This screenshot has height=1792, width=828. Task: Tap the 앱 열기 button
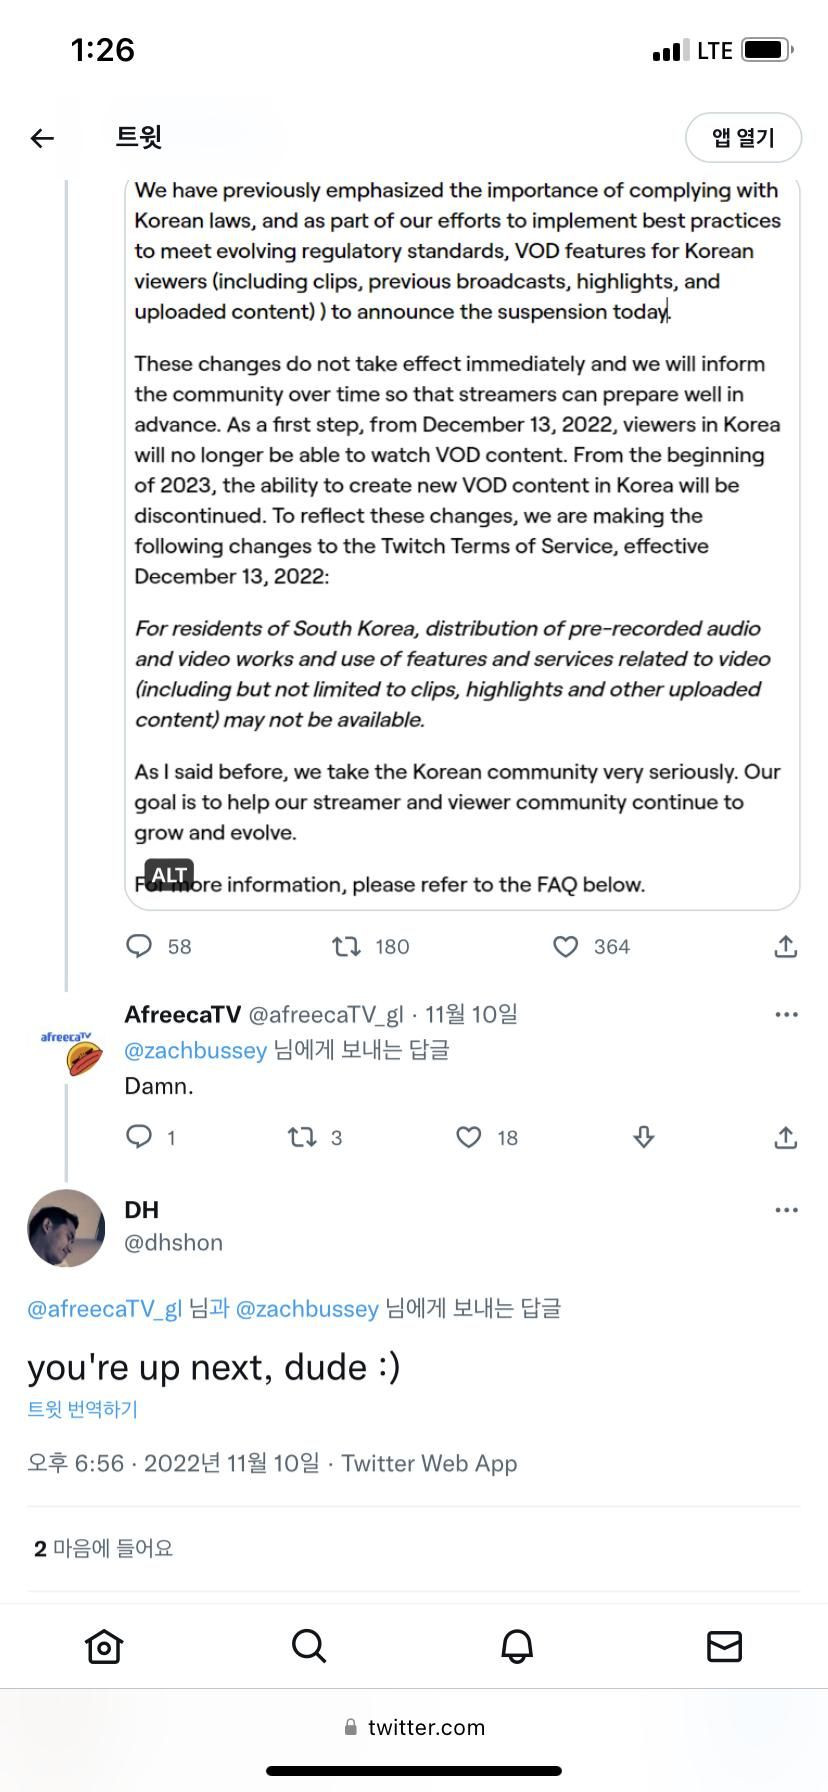pyautogui.click(x=743, y=138)
